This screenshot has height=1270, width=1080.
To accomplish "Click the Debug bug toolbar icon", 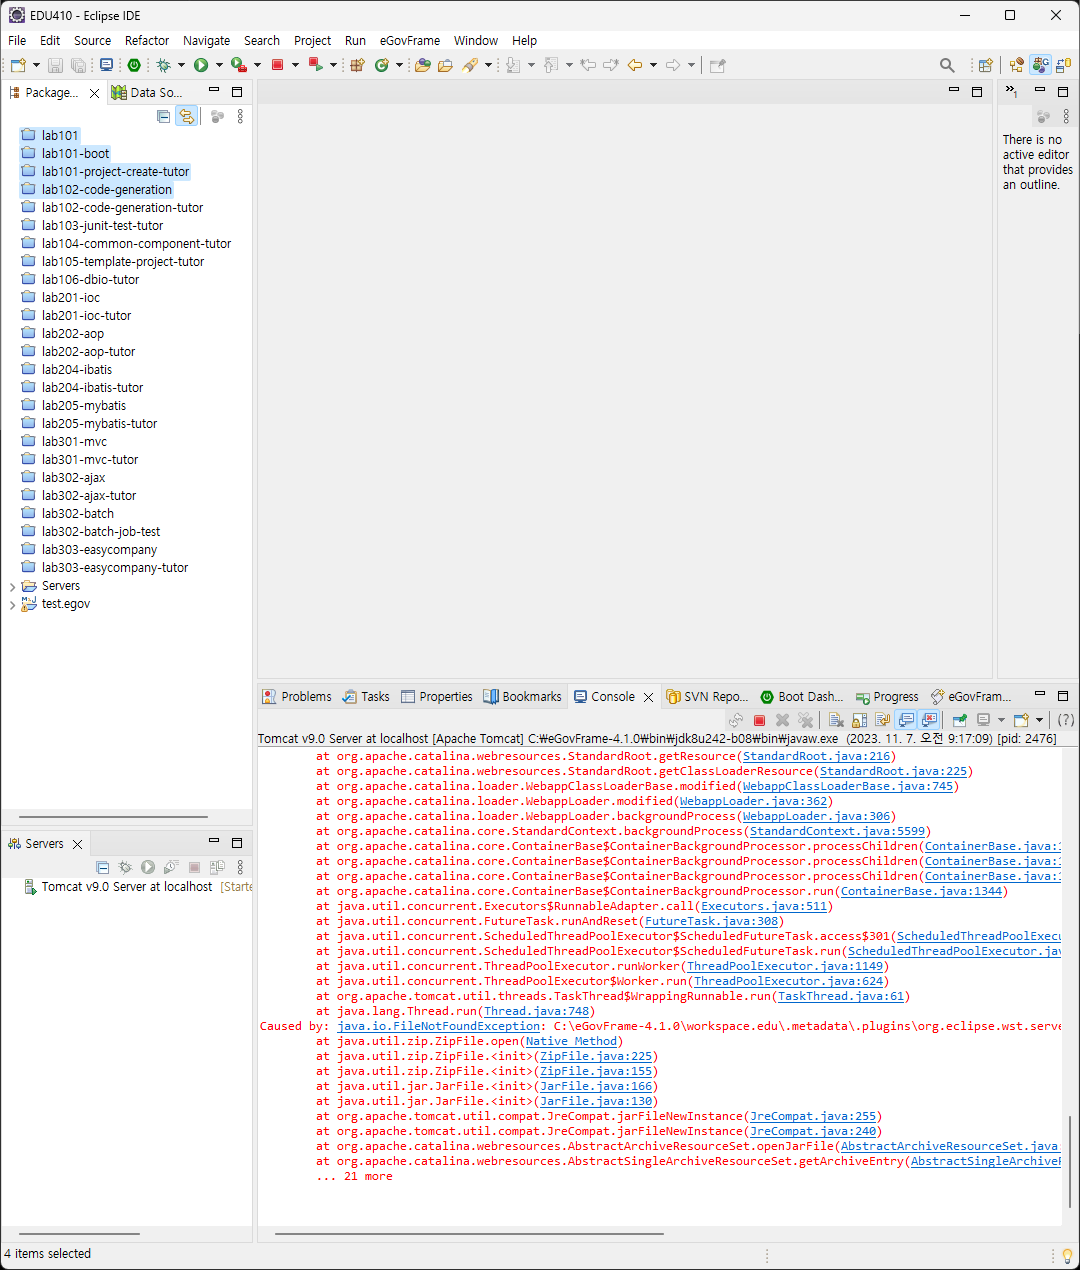I will [x=163, y=65].
